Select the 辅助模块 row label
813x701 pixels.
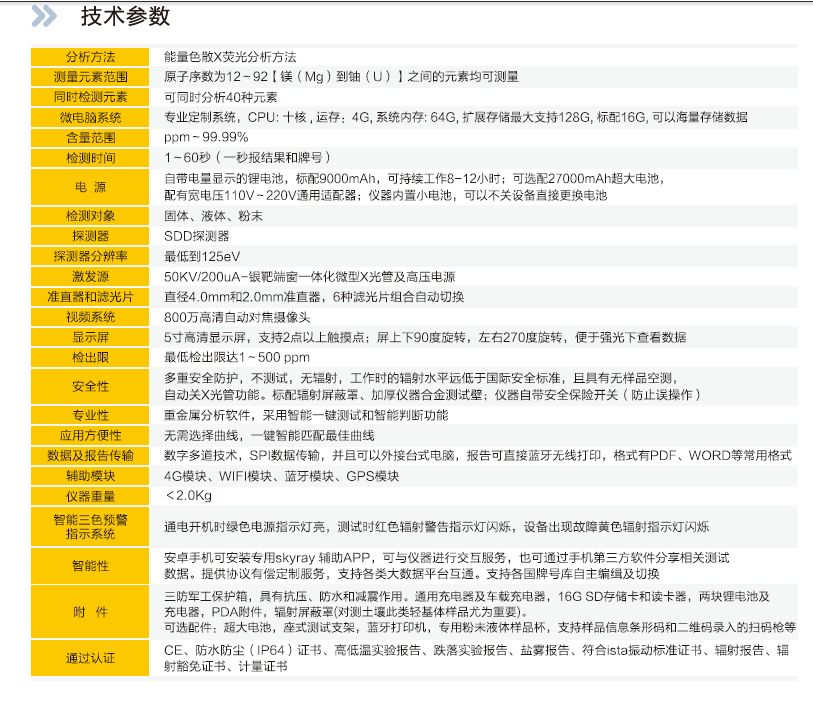(91, 475)
